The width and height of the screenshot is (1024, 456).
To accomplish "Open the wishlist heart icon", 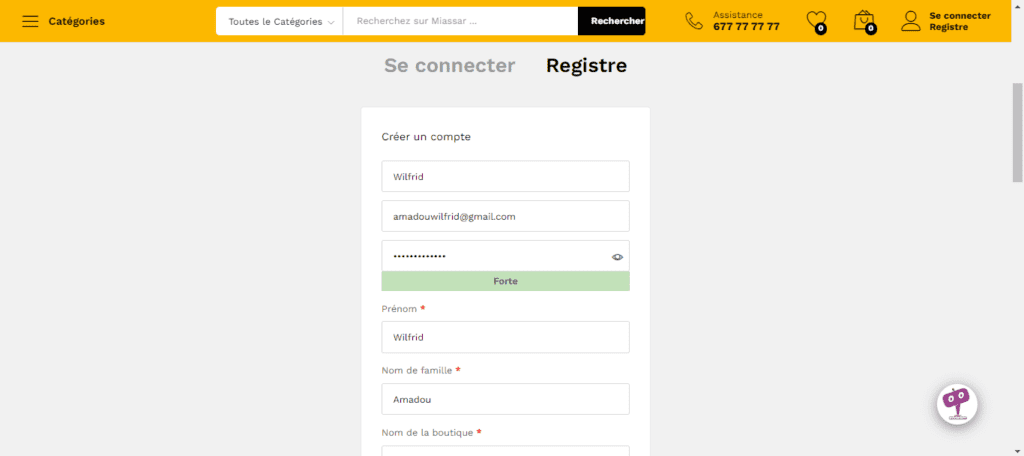I will pos(816,21).
